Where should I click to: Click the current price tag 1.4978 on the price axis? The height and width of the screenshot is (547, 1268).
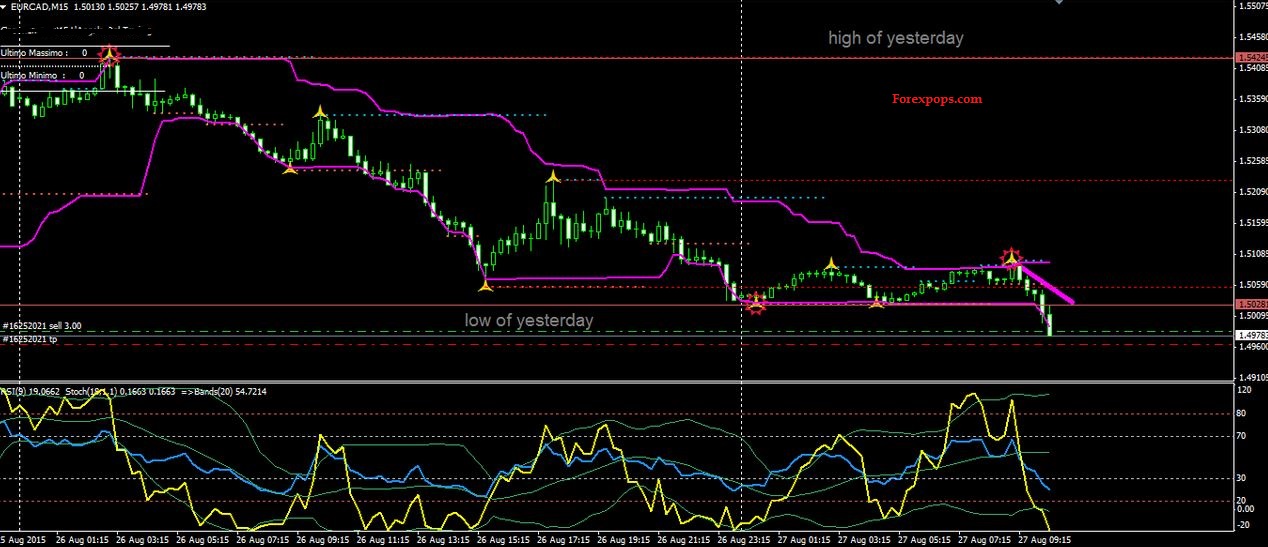click(1251, 335)
